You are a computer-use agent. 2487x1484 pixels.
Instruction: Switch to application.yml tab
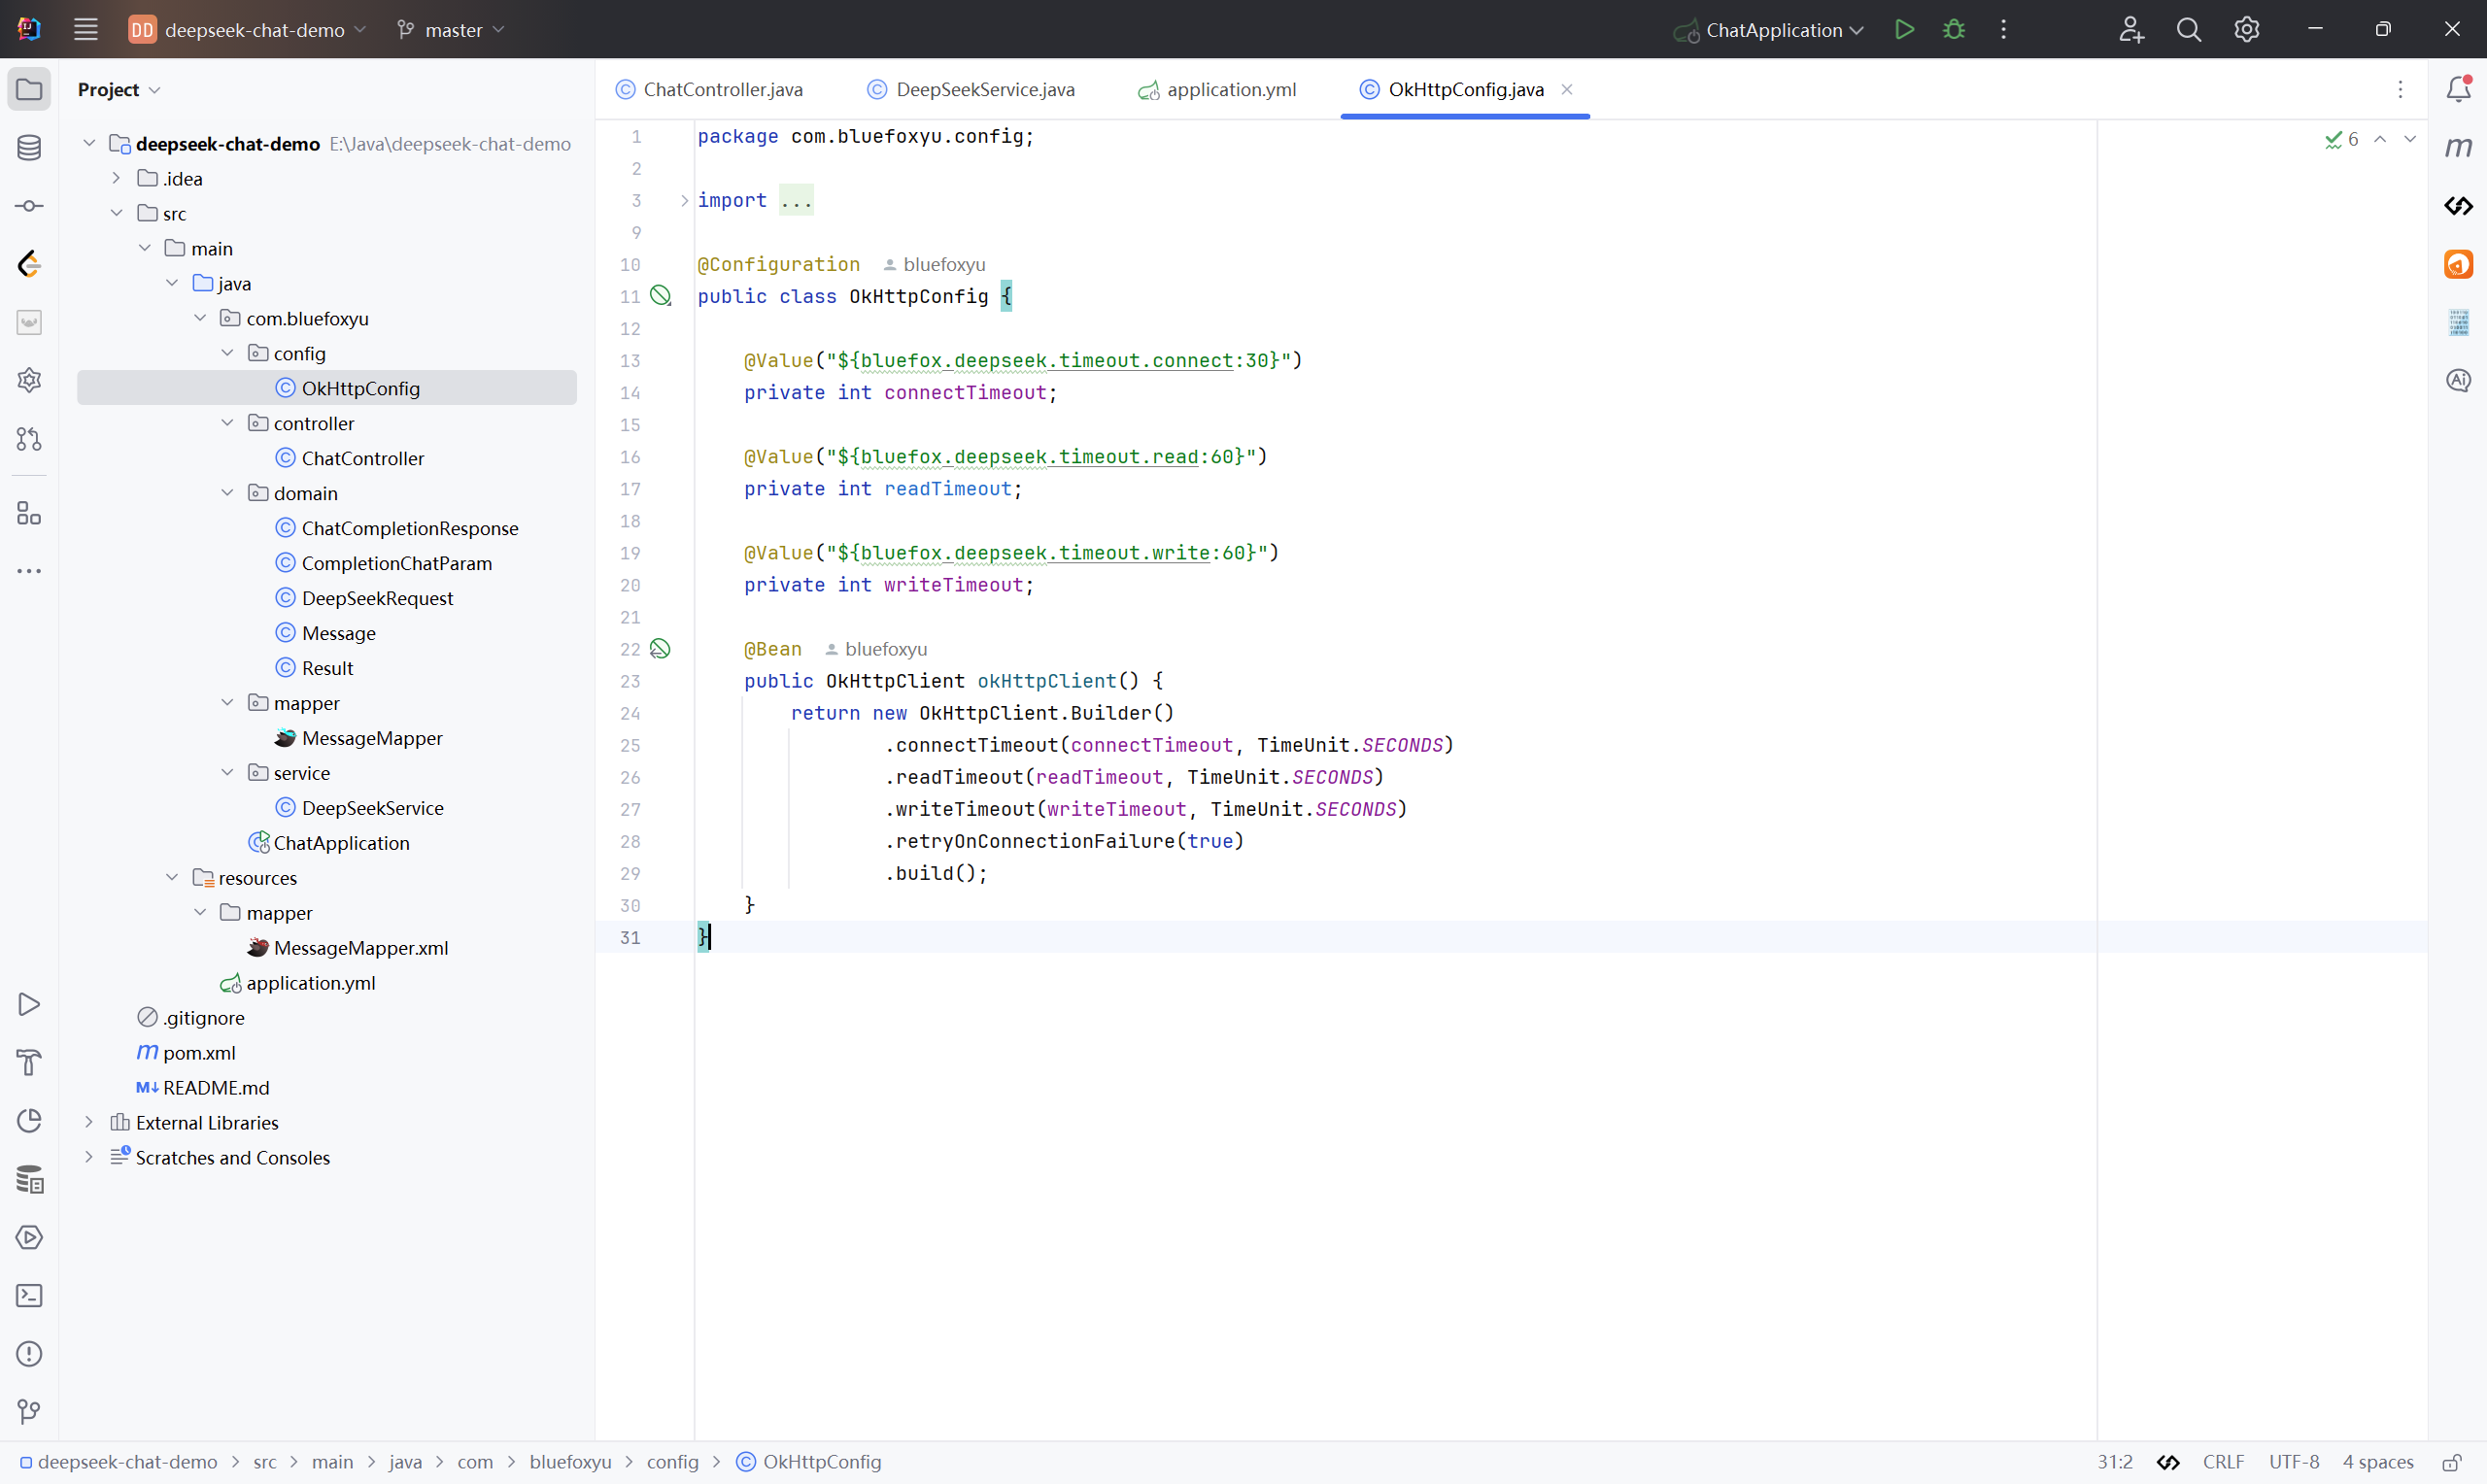point(1230,90)
